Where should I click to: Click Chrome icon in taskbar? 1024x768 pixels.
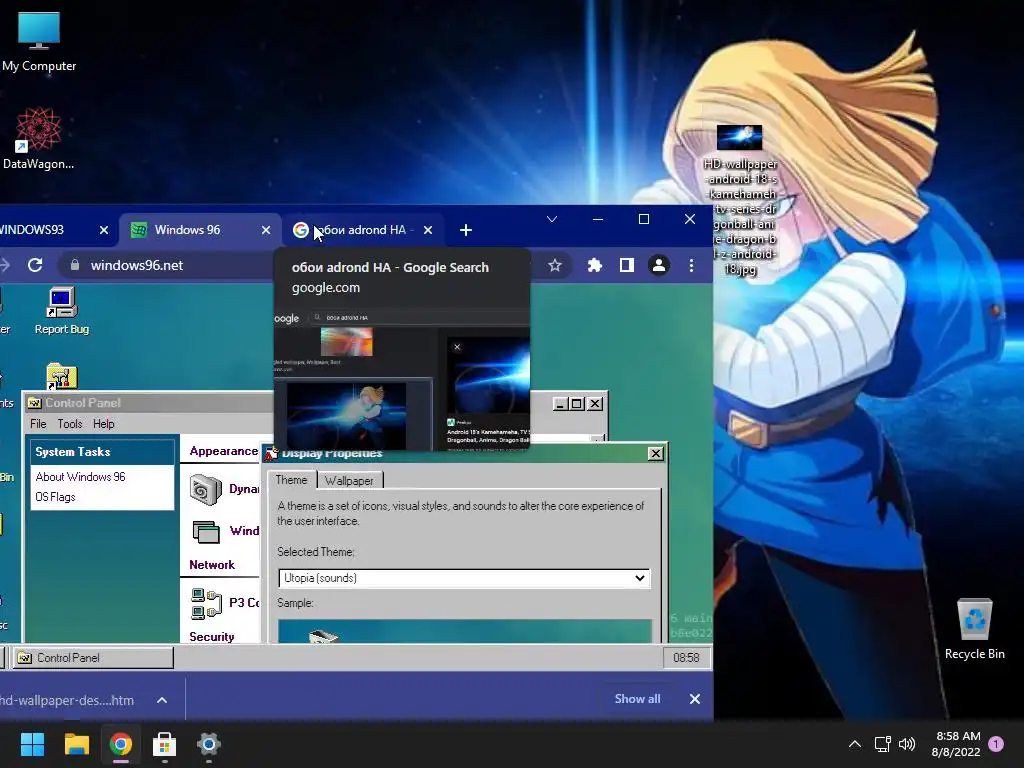tap(121, 744)
